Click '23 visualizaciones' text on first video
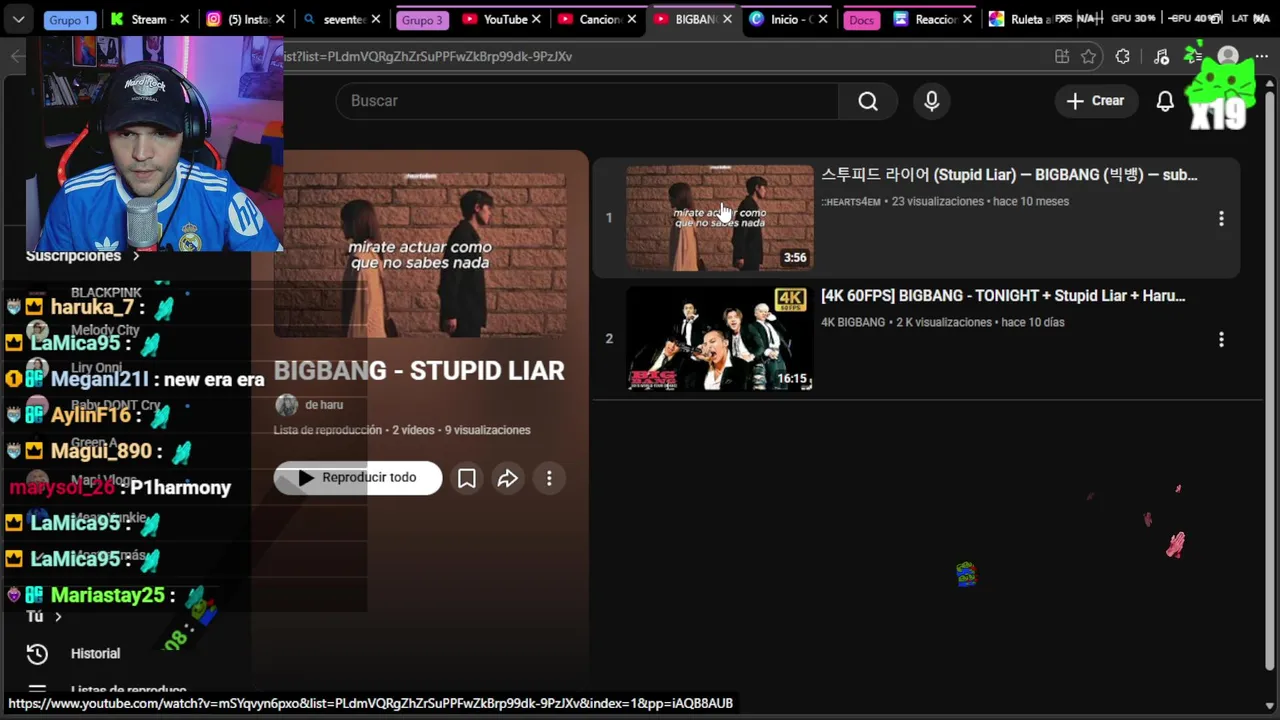The image size is (1280, 720). (x=938, y=202)
